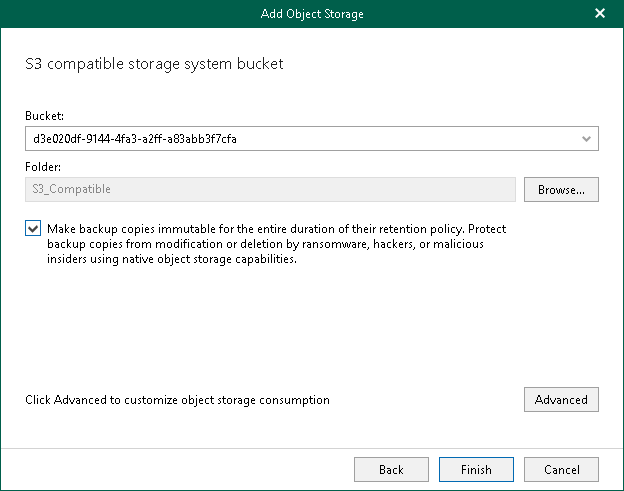Close the Add Object Storage dialog
The height and width of the screenshot is (491, 624).
point(600,13)
